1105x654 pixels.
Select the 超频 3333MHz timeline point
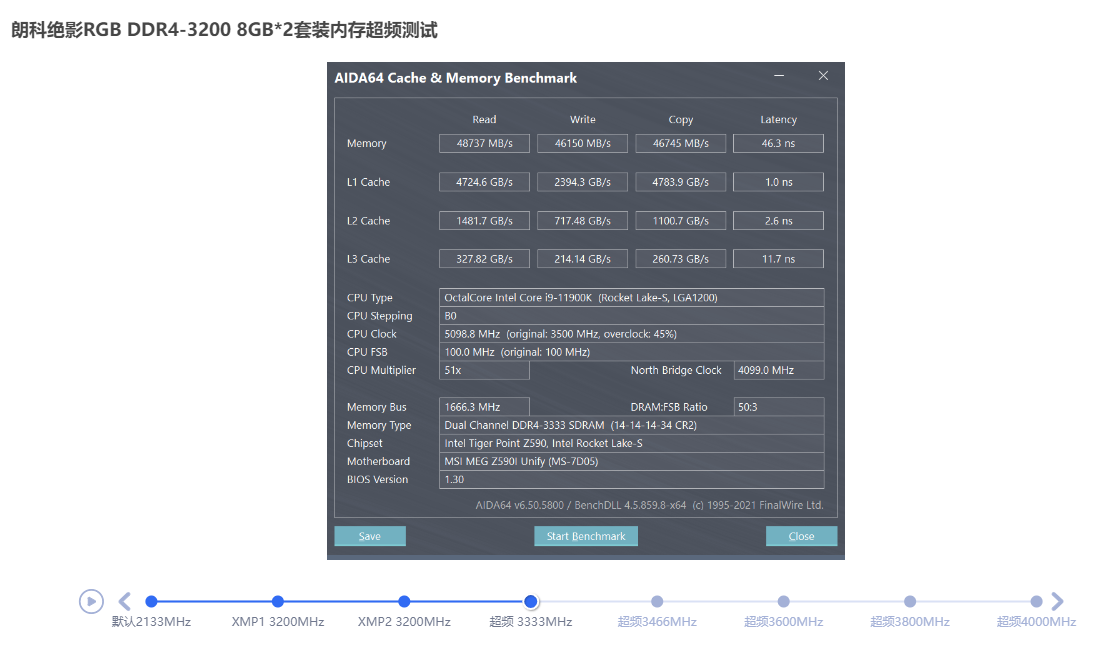531,601
